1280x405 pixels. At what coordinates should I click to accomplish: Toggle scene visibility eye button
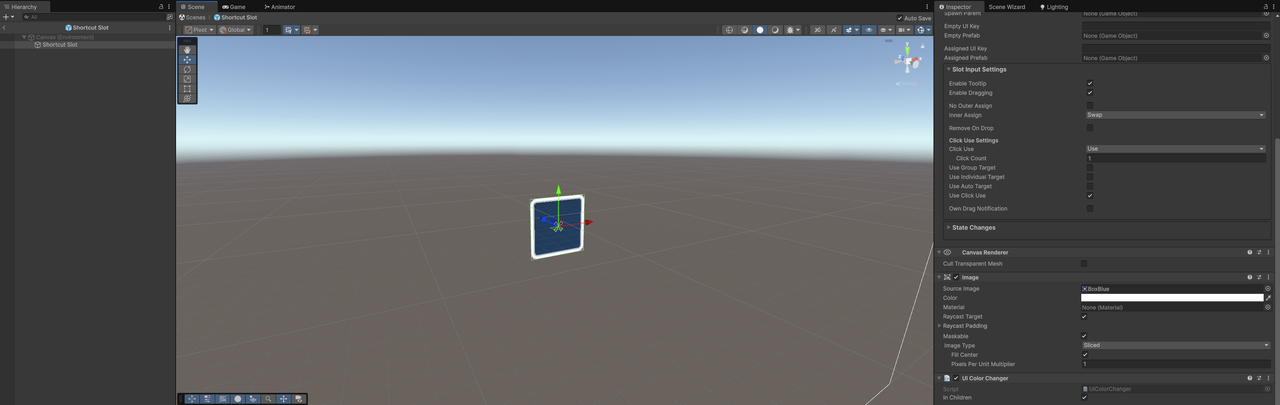coord(869,30)
